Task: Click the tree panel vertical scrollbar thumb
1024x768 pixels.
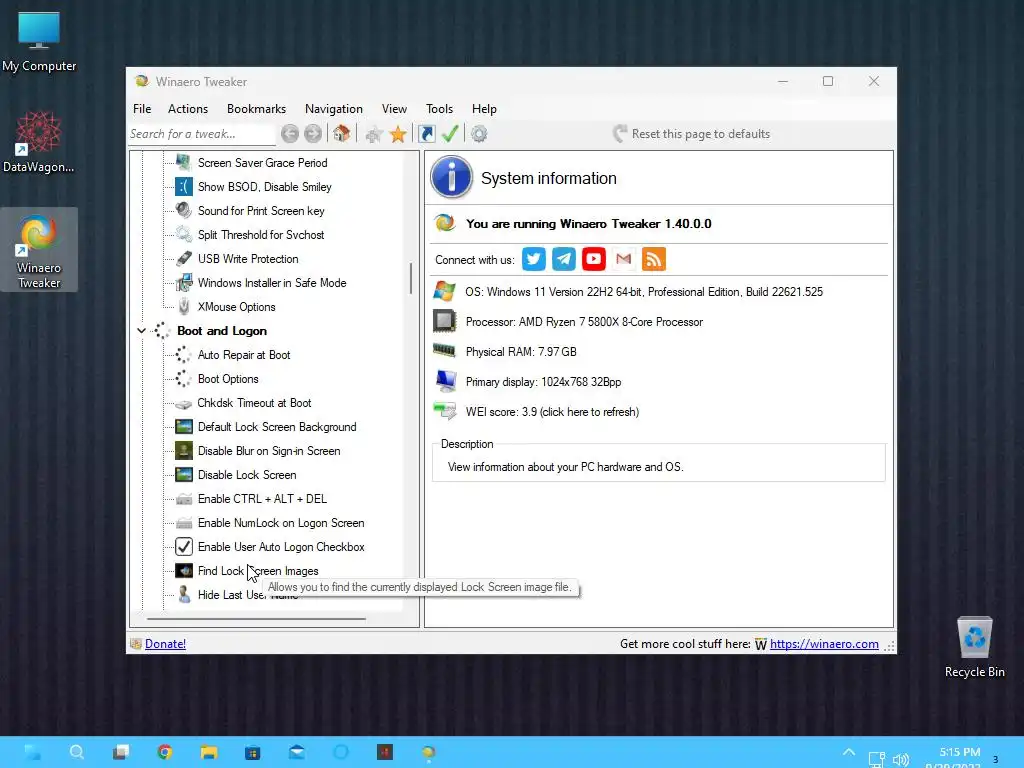Action: point(411,278)
